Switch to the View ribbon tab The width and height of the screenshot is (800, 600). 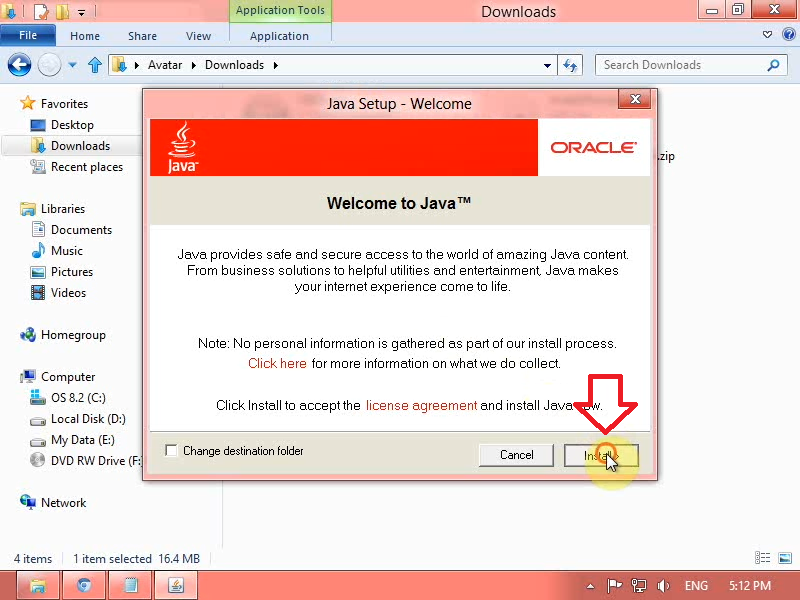coord(198,36)
